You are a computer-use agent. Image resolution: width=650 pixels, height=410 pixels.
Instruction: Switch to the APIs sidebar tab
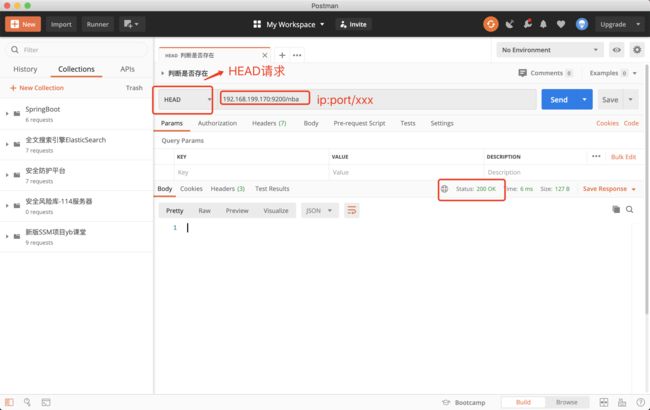pos(127,69)
